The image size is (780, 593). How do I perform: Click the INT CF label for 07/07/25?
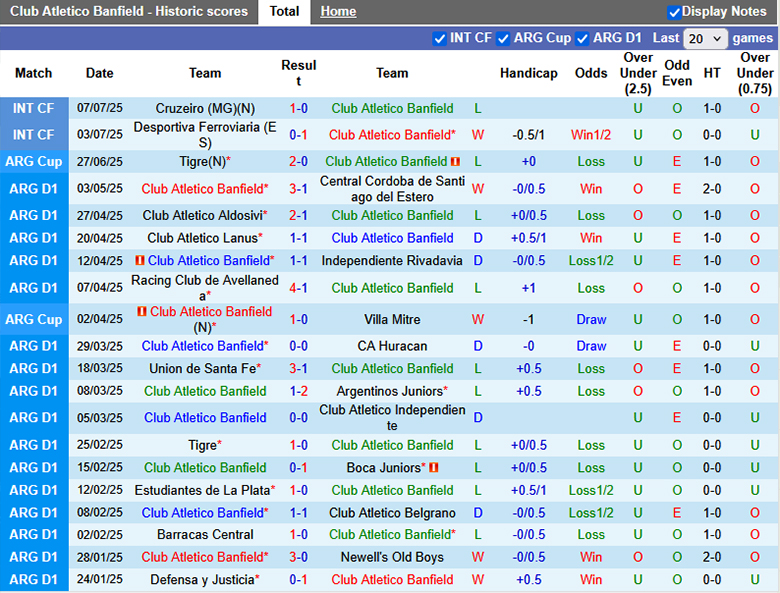click(x=34, y=108)
